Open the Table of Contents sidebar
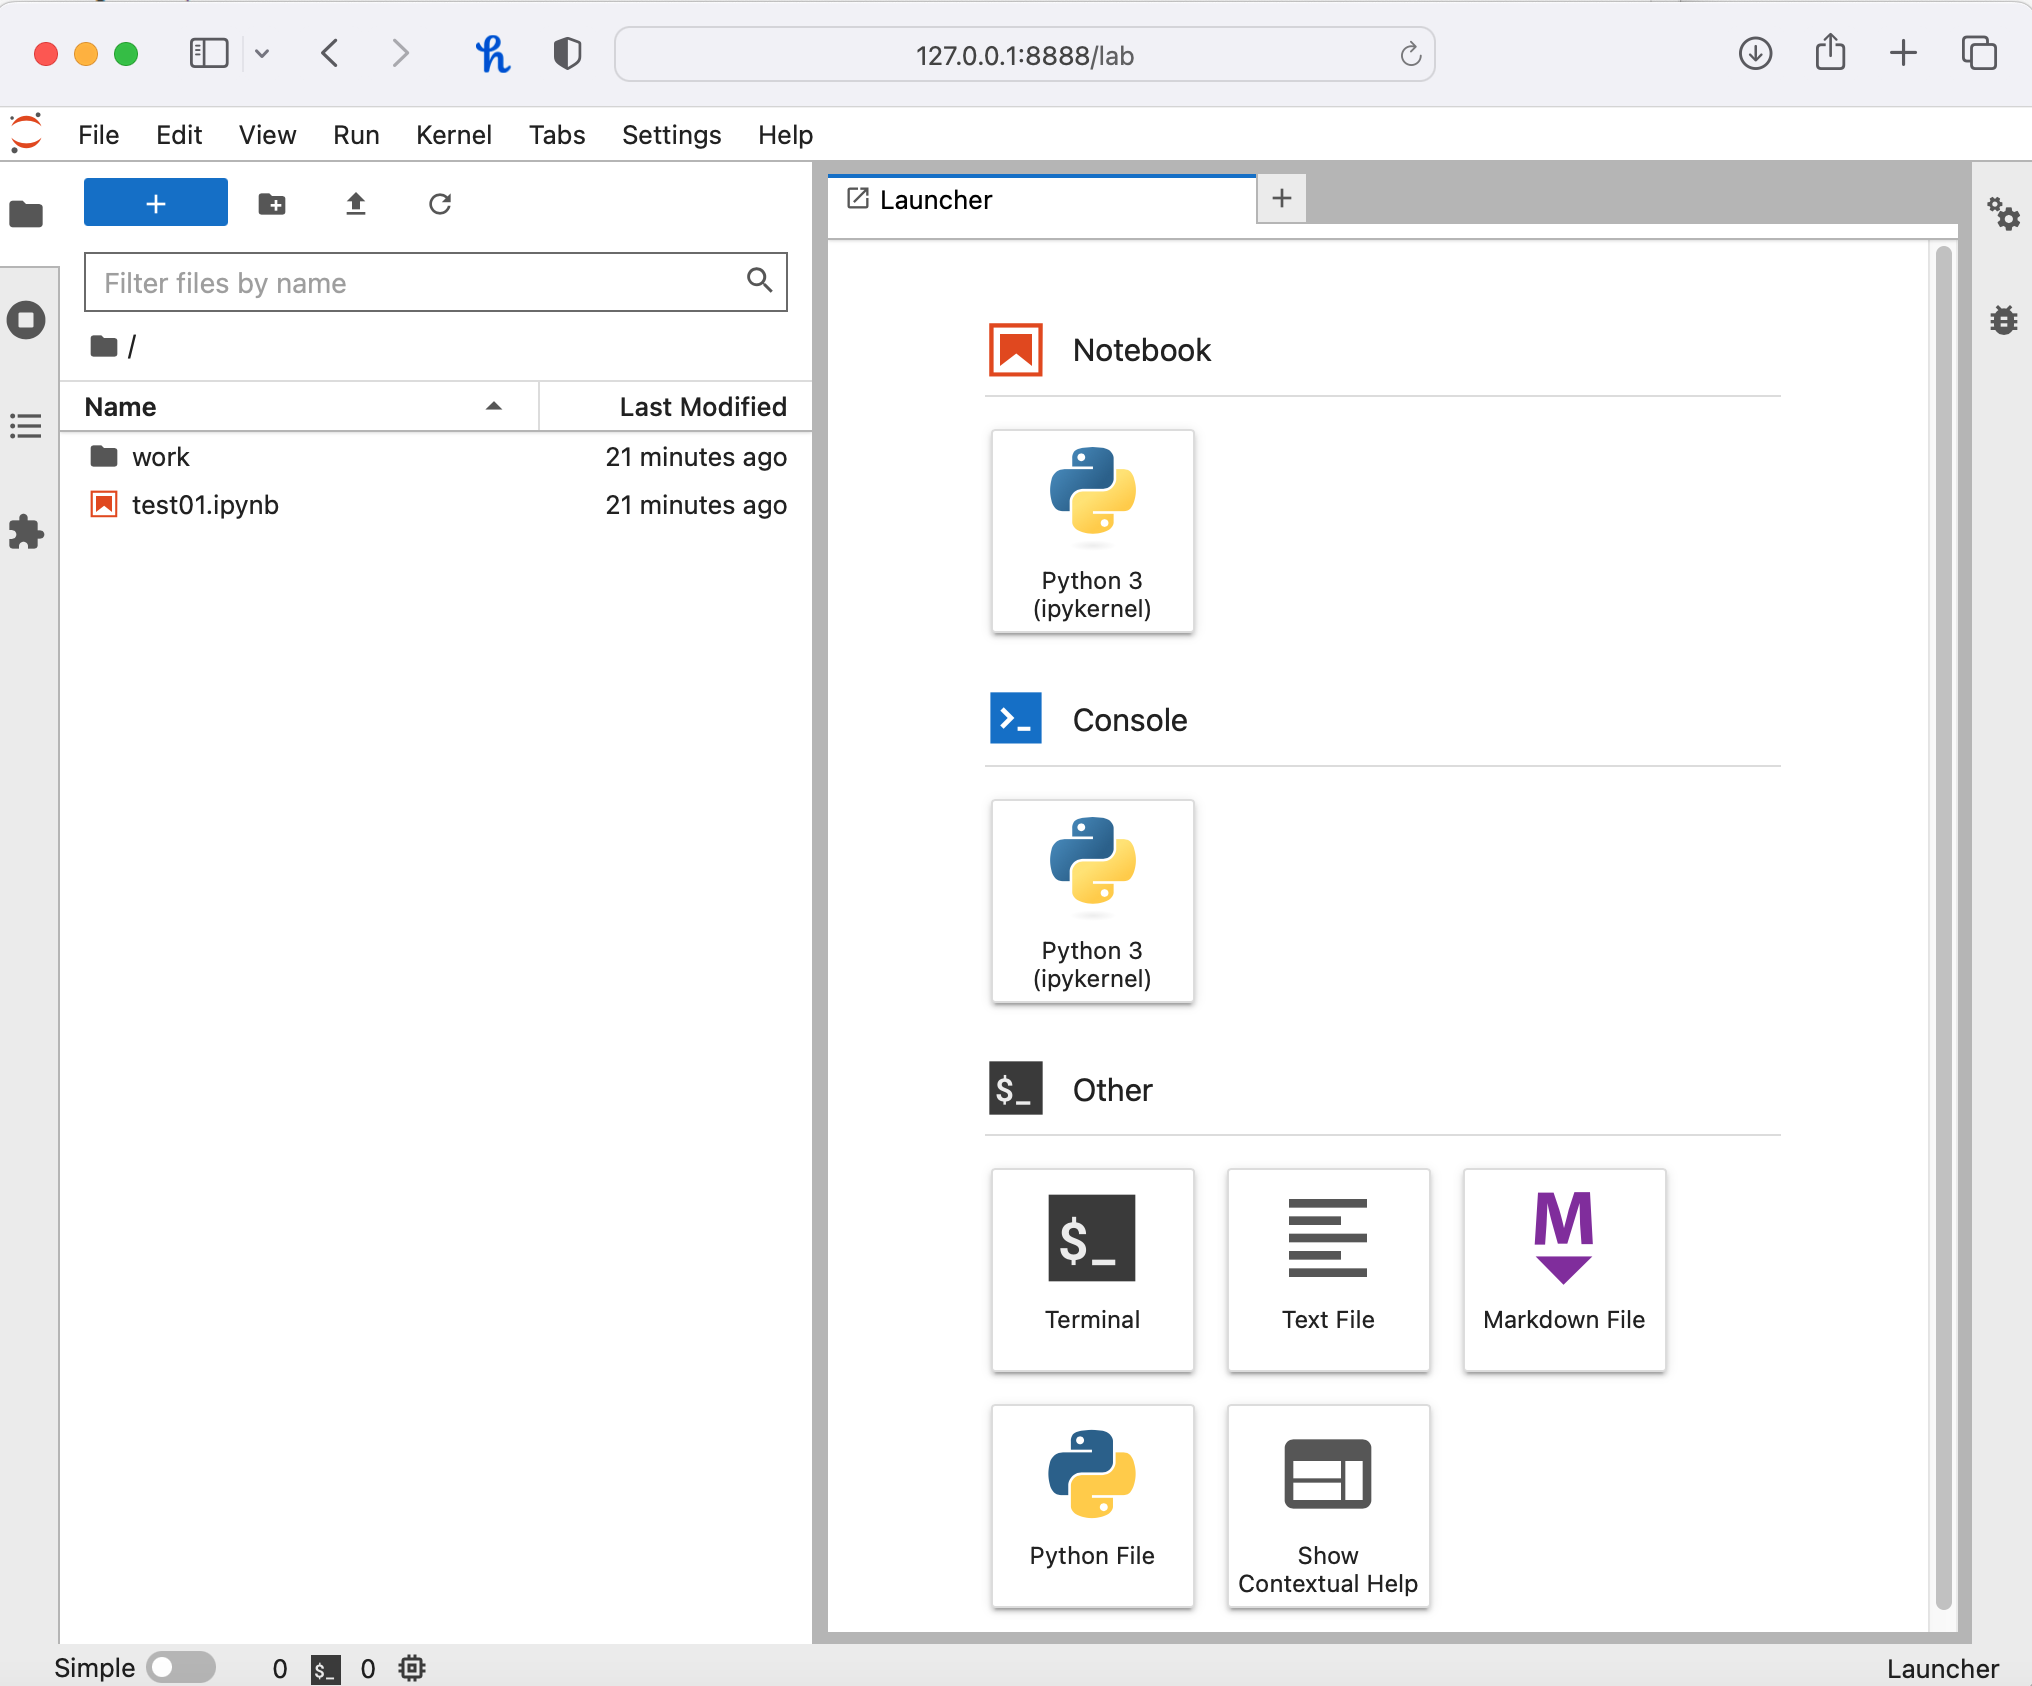The height and width of the screenshot is (1686, 2032). (26, 425)
